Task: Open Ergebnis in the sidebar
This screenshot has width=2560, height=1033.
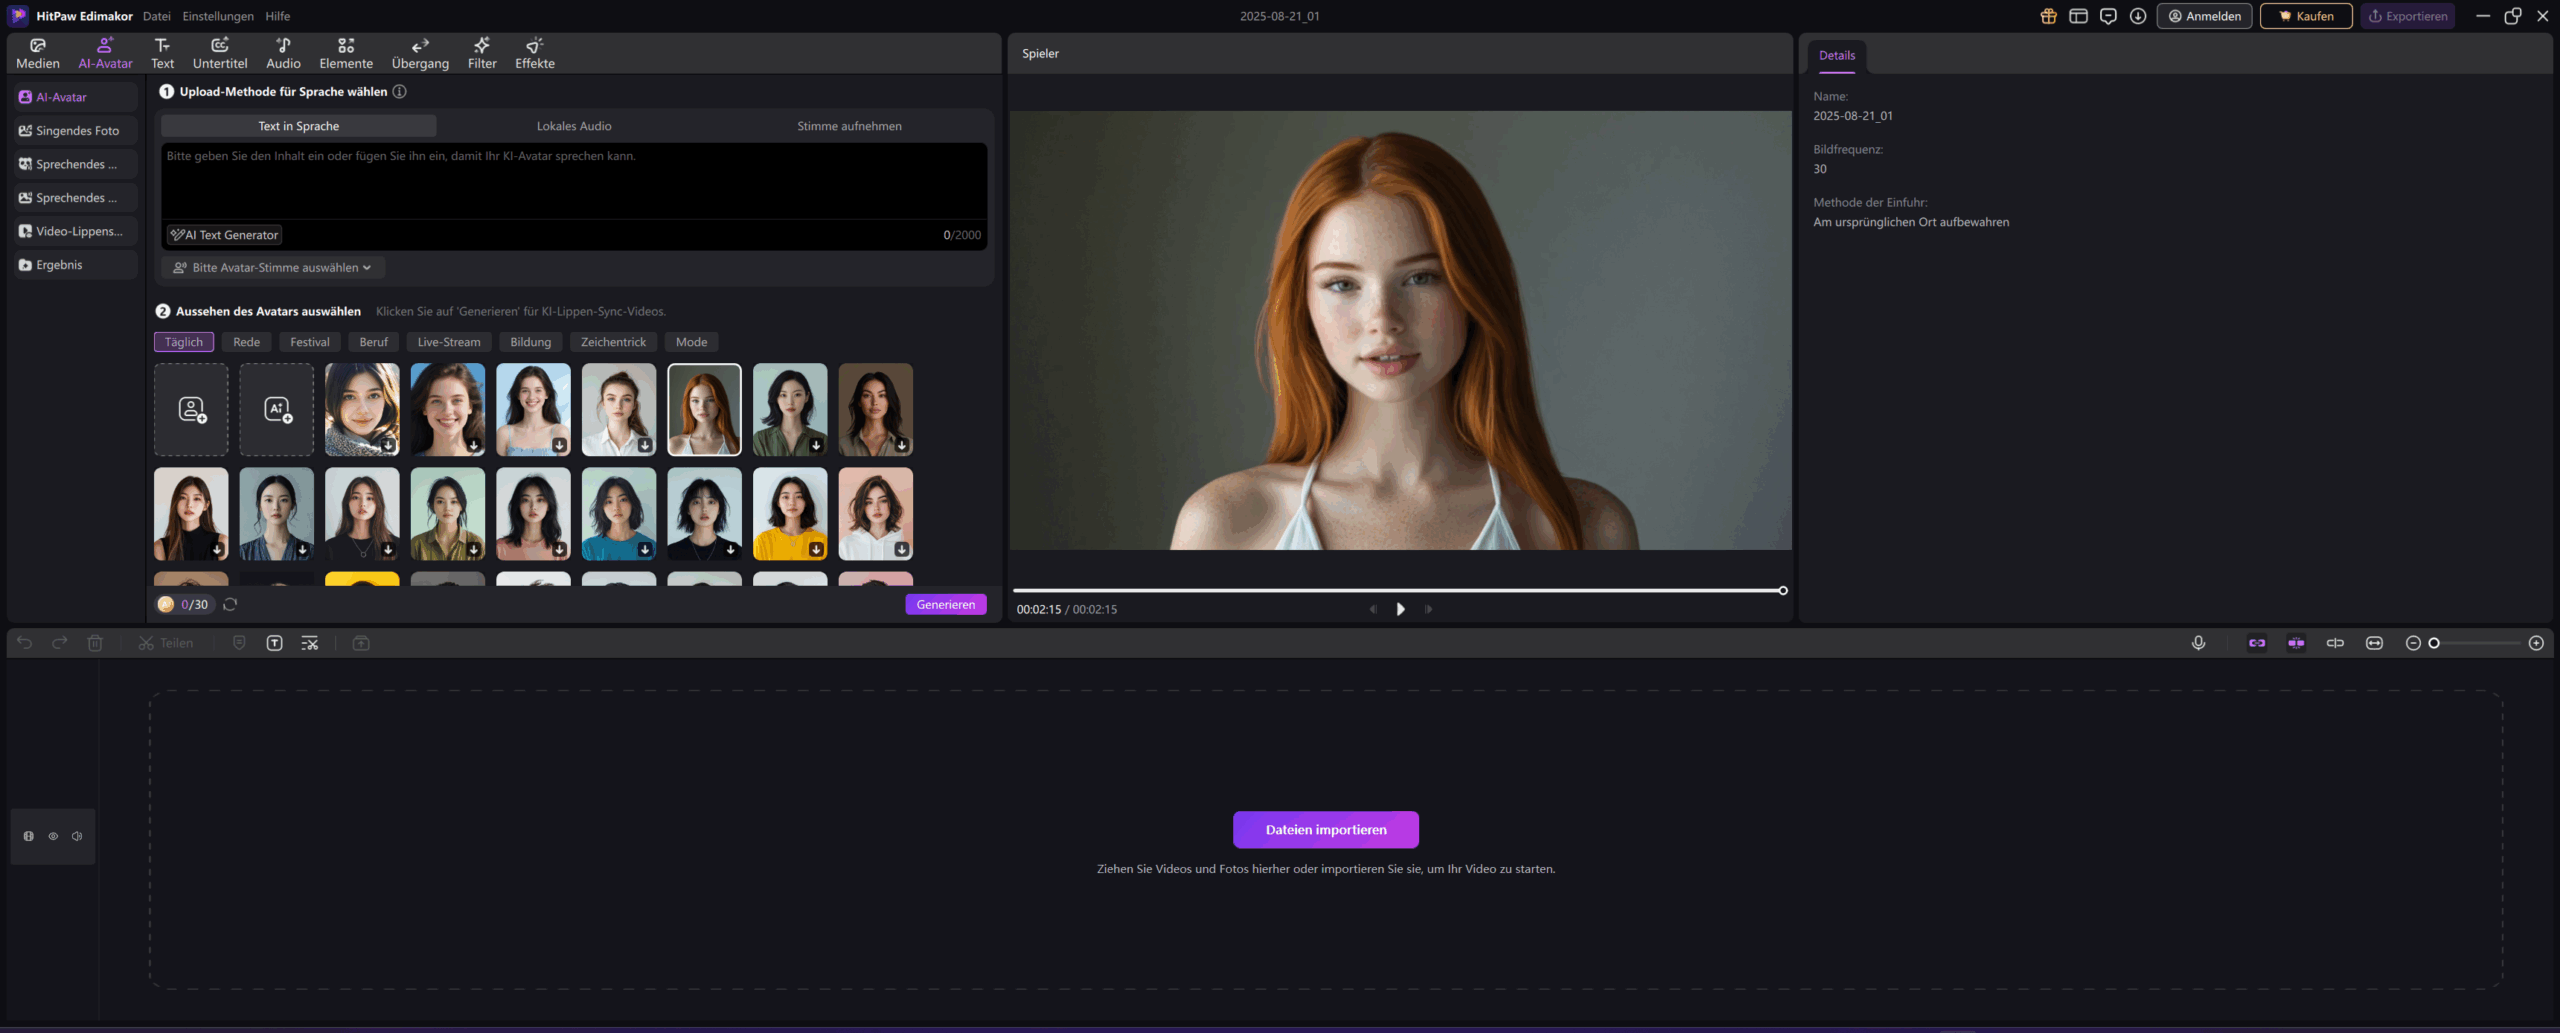Action: coord(74,265)
